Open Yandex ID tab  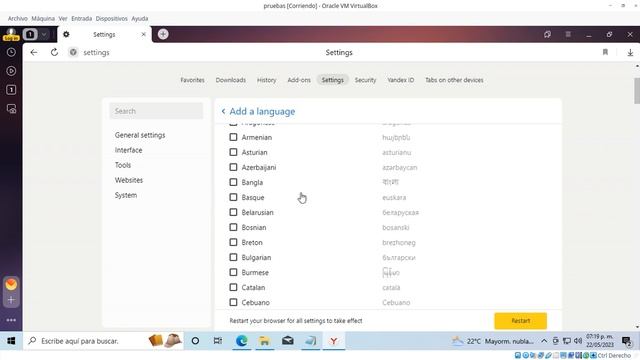400,80
